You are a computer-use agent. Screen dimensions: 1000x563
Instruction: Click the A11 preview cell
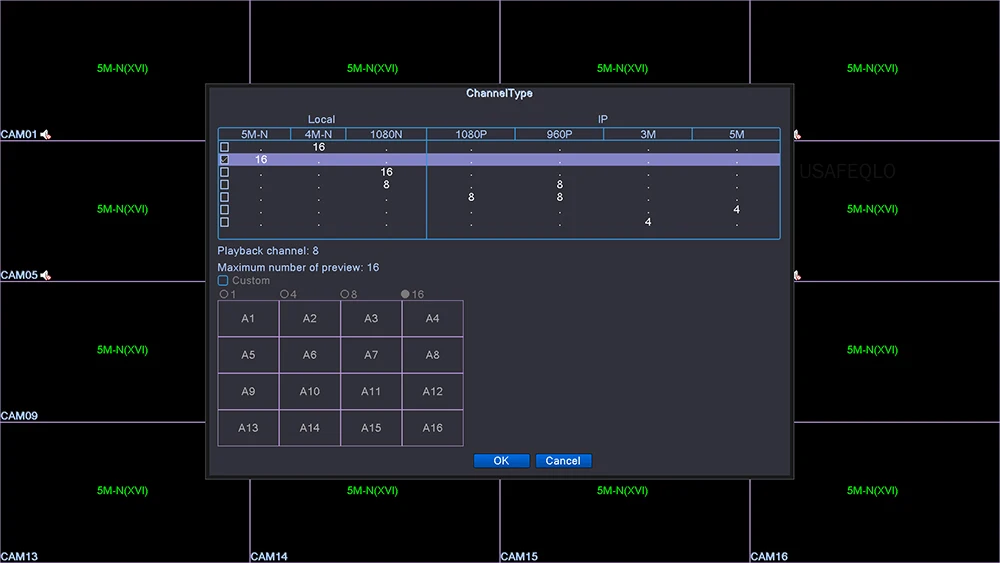[x=371, y=391]
